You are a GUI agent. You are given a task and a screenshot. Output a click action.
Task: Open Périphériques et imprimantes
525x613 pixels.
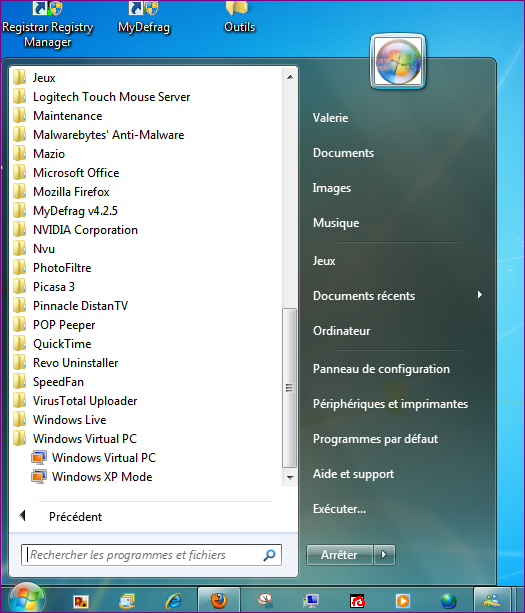[x=390, y=403]
